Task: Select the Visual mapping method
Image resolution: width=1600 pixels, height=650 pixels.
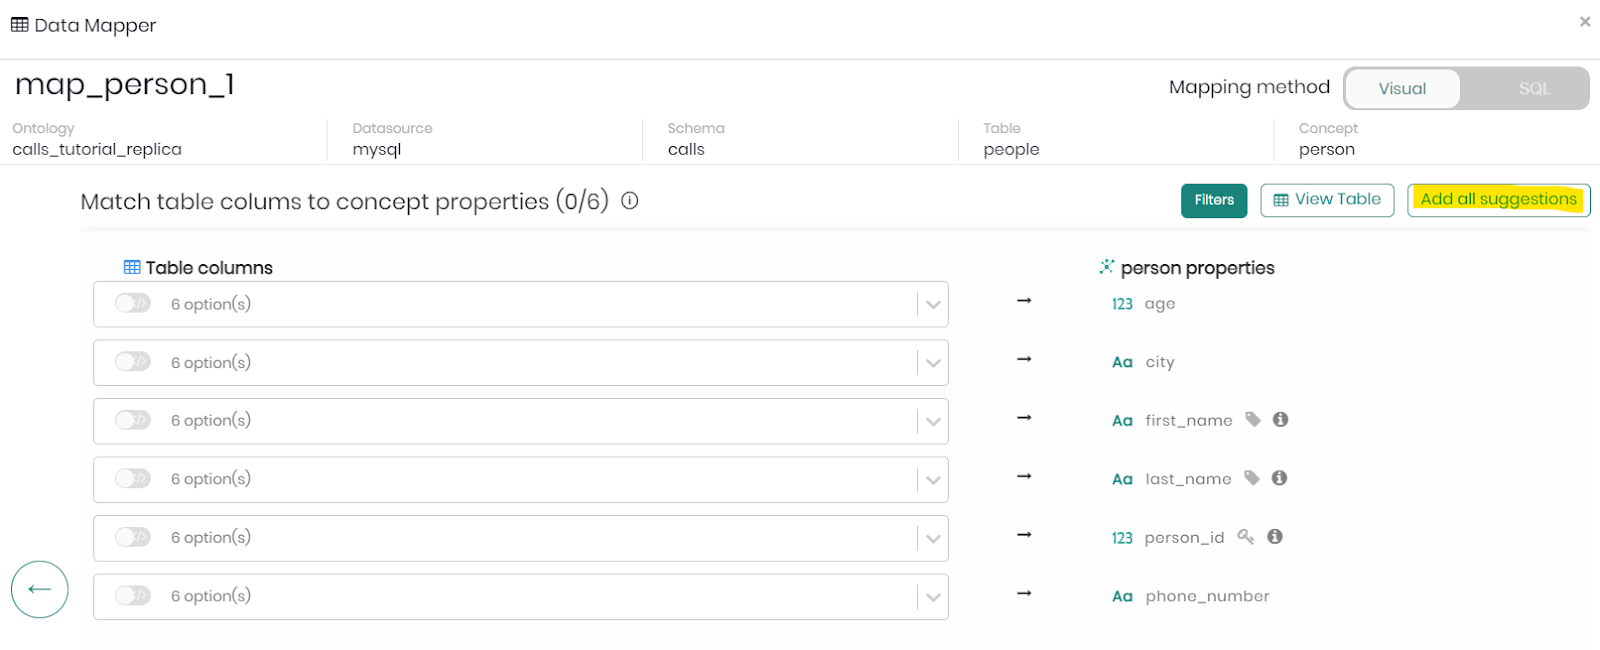Action: (x=1402, y=89)
